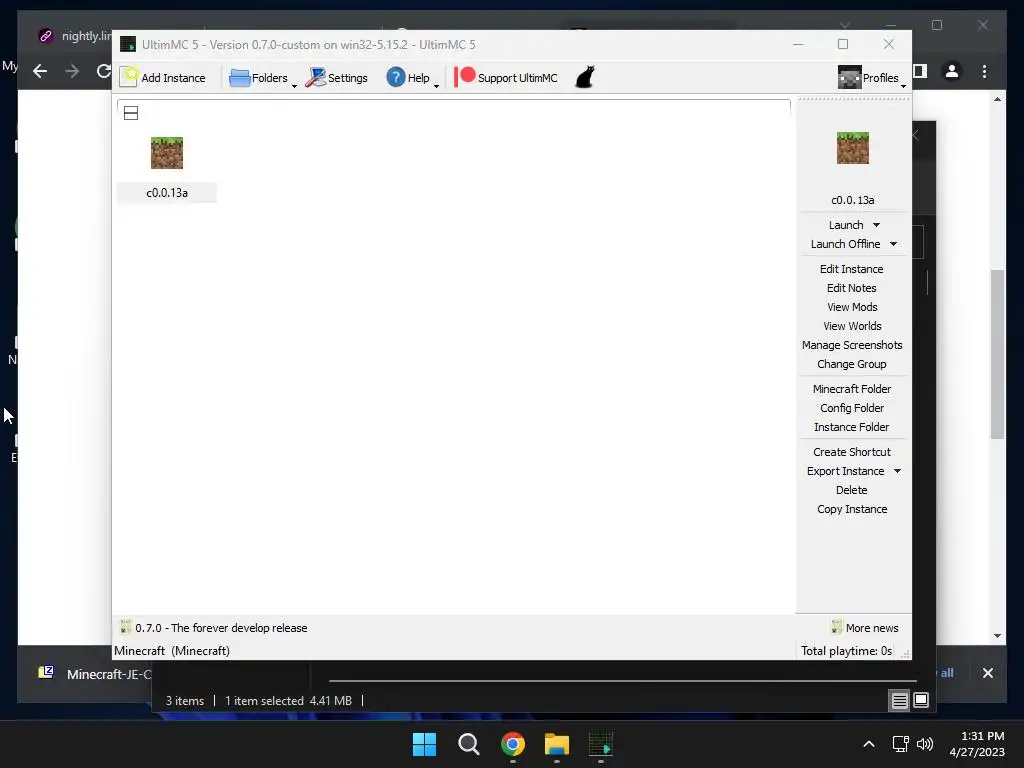Screen dimensions: 1024x768
Task: Open Manage Screenshots
Action: 852,345
